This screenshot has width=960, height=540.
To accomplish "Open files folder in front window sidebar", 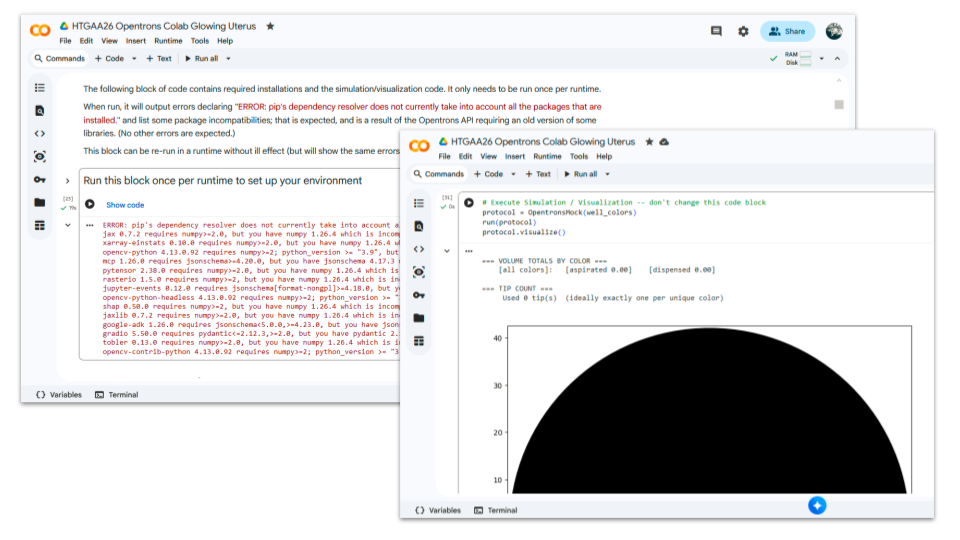I will pyautogui.click(x=419, y=318).
